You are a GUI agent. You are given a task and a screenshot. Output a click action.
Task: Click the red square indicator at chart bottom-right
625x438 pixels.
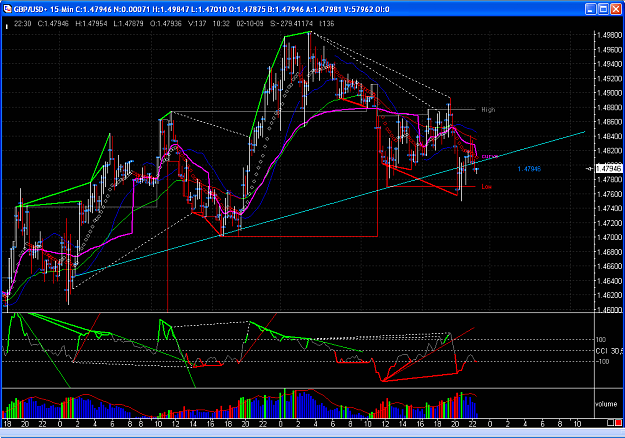click(619, 423)
